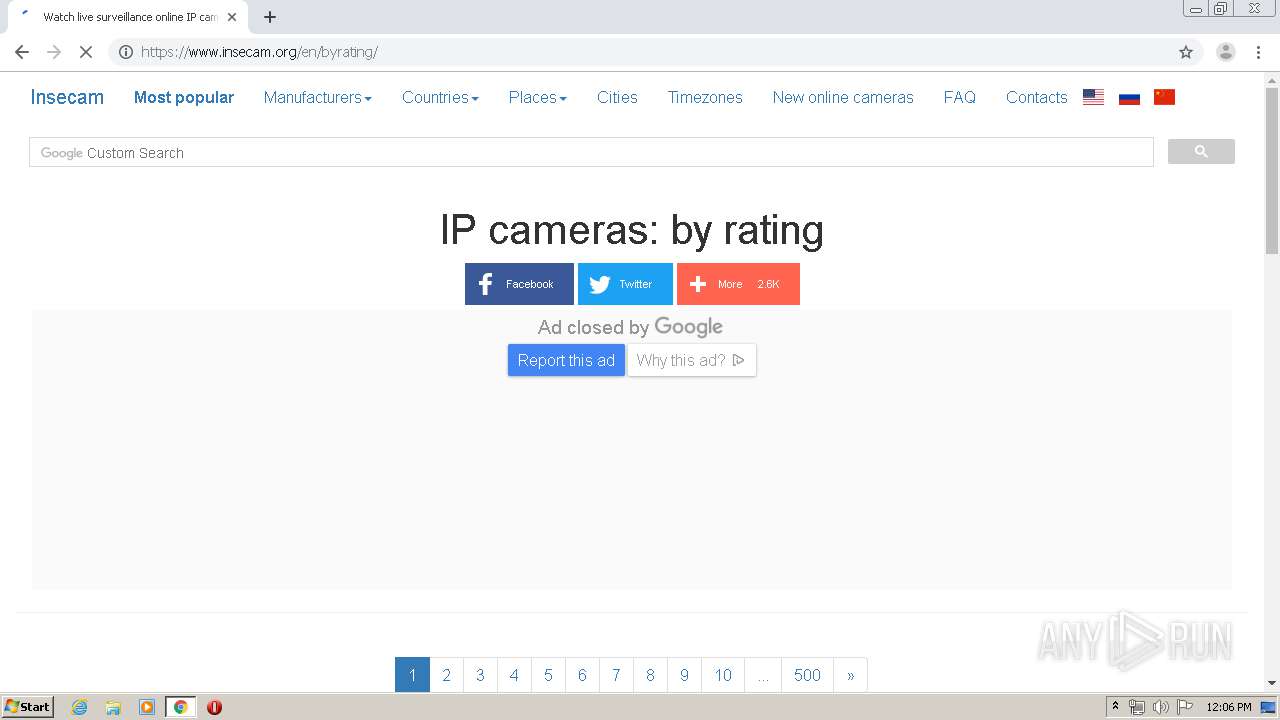The height and width of the screenshot is (720, 1280).
Task: Open volume control in system tray
Action: pyautogui.click(x=1160, y=707)
